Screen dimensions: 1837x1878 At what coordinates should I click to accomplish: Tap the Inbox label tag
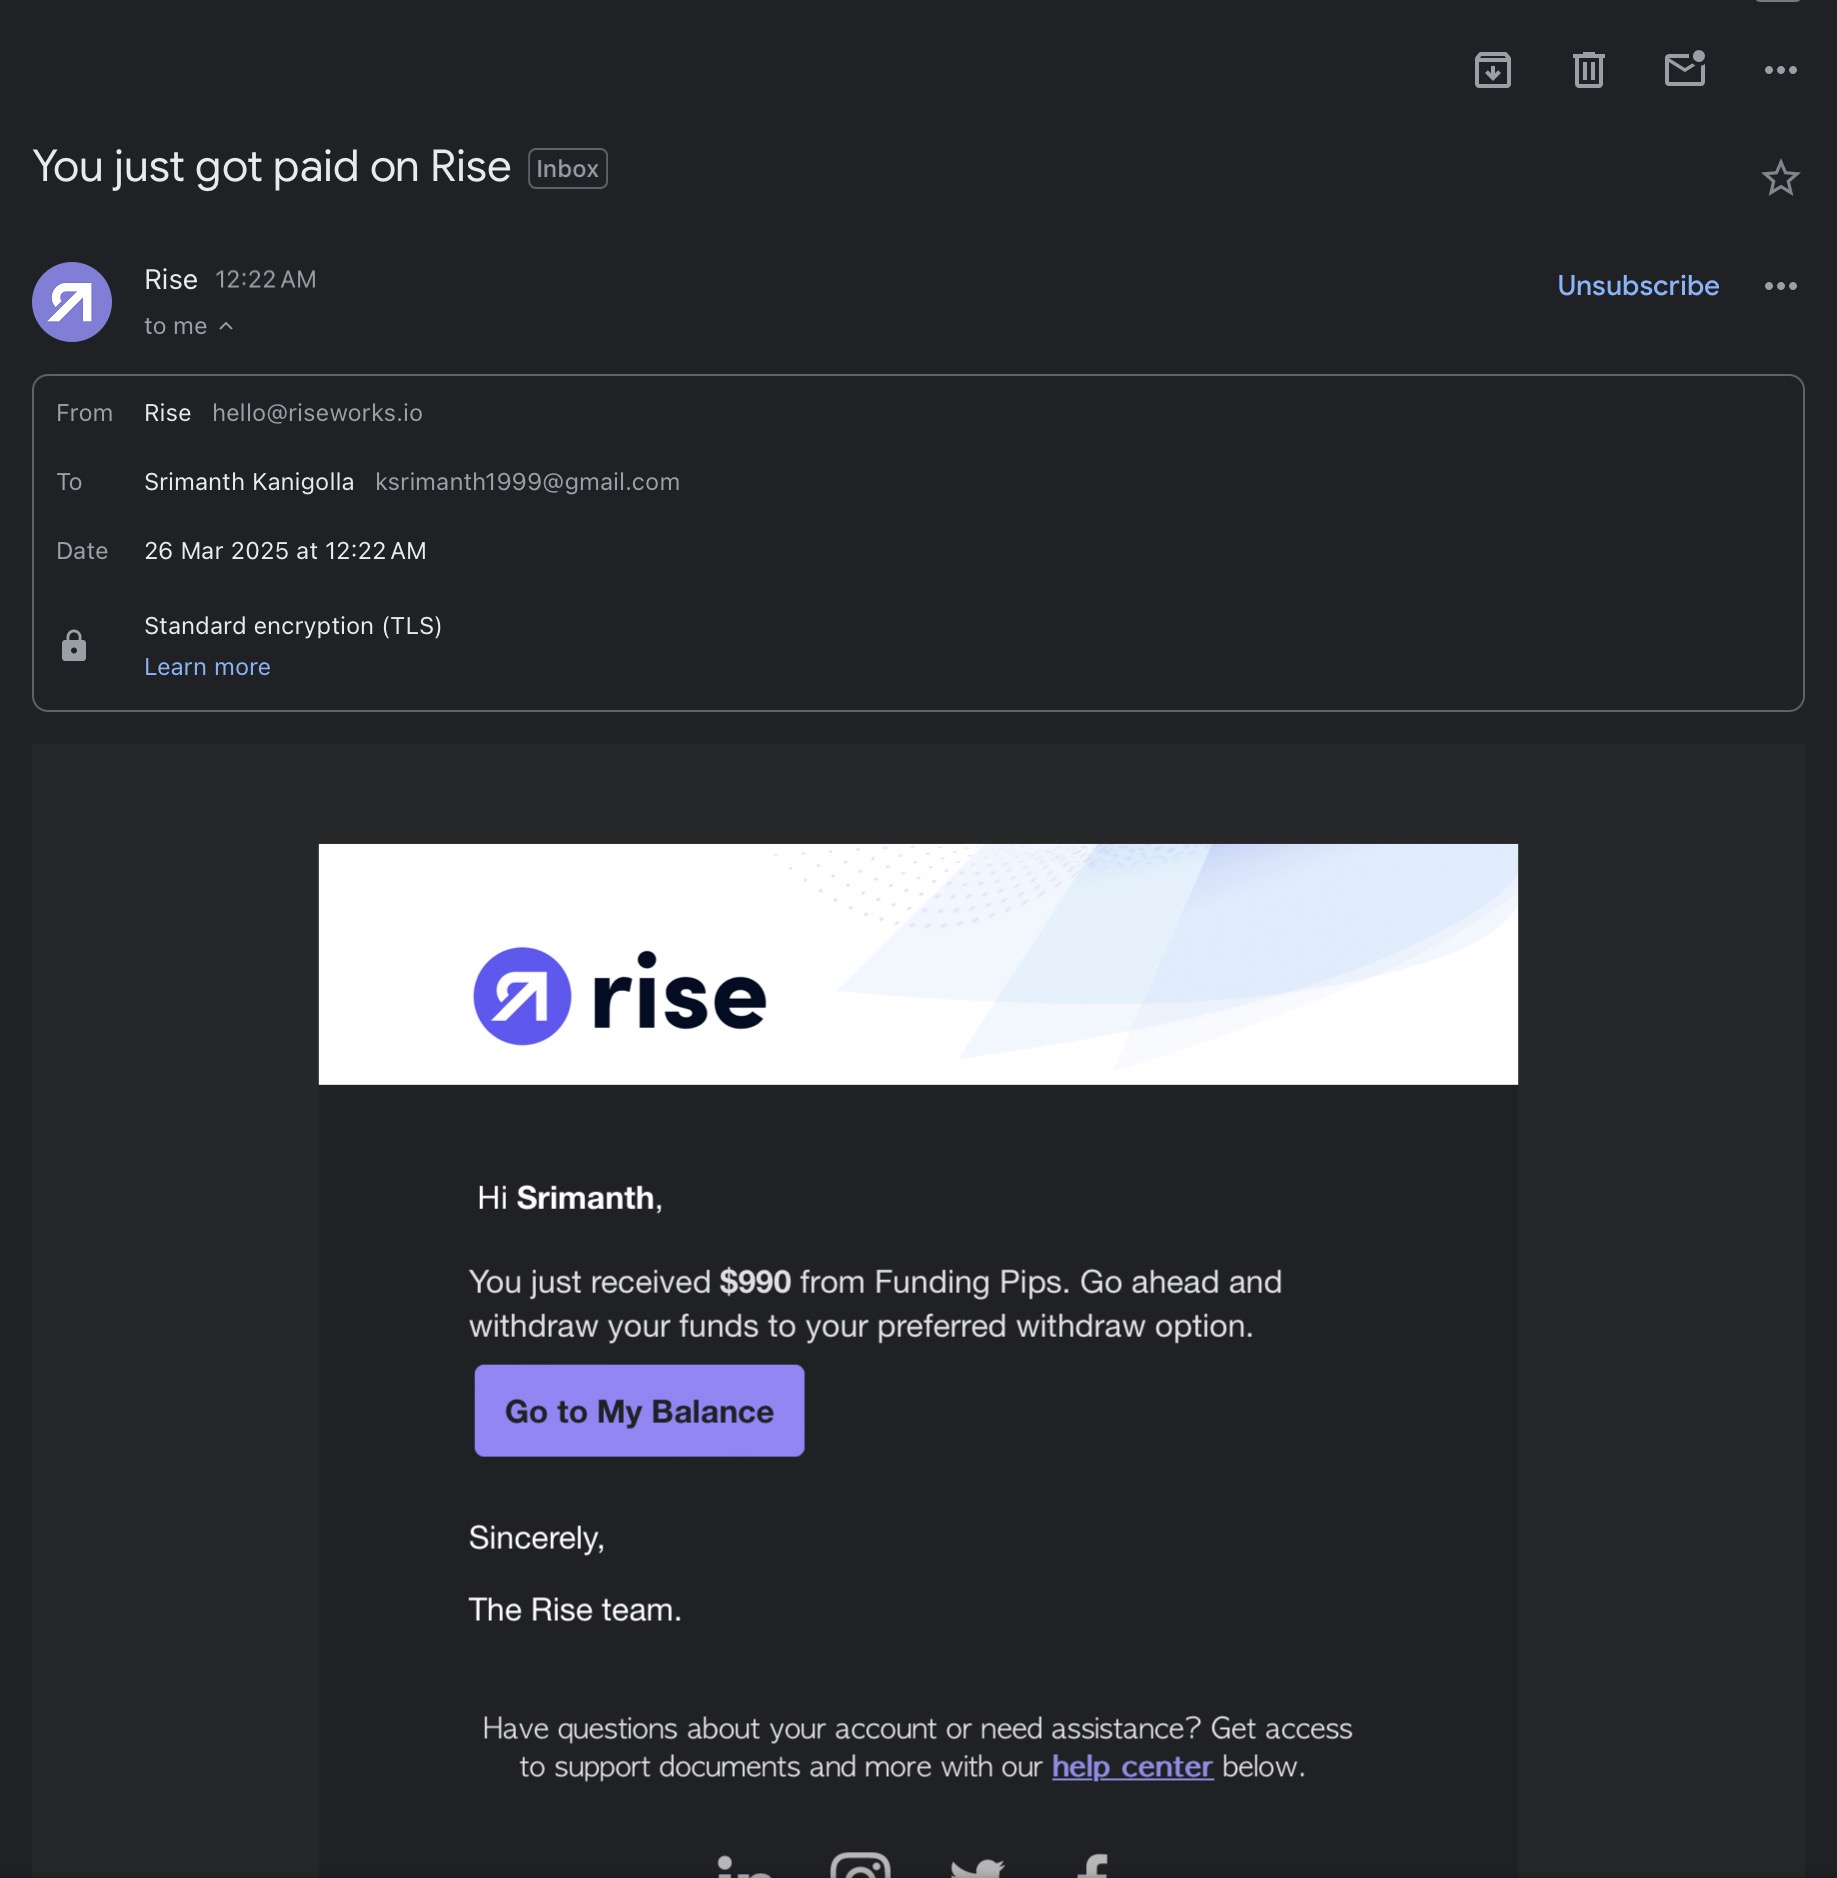567,169
